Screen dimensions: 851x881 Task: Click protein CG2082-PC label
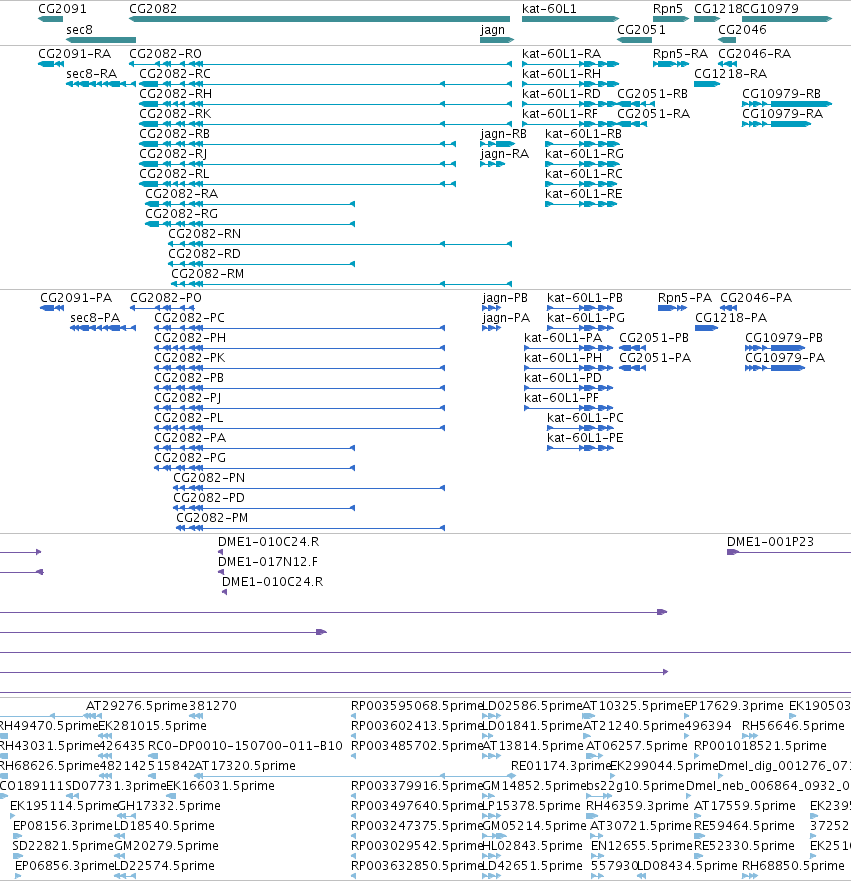click(189, 318)
